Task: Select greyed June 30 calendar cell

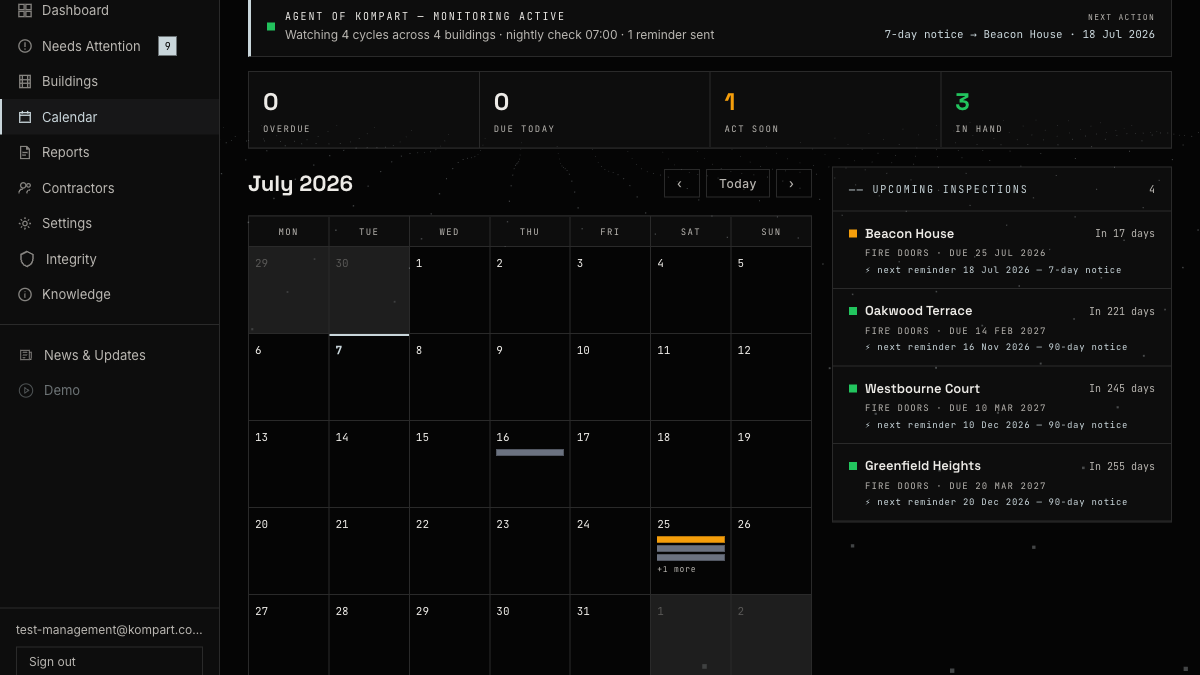Action: tap(369, 290)
